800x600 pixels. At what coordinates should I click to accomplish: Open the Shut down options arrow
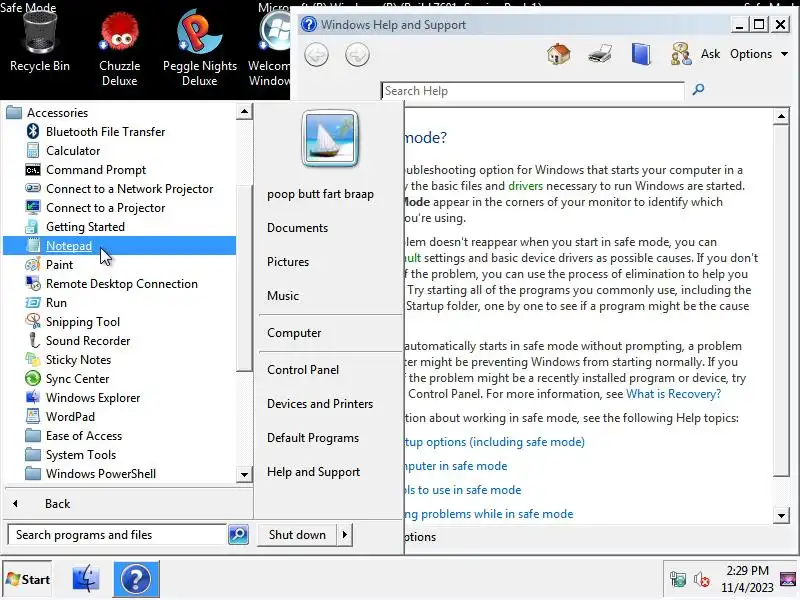coord(345,535)
